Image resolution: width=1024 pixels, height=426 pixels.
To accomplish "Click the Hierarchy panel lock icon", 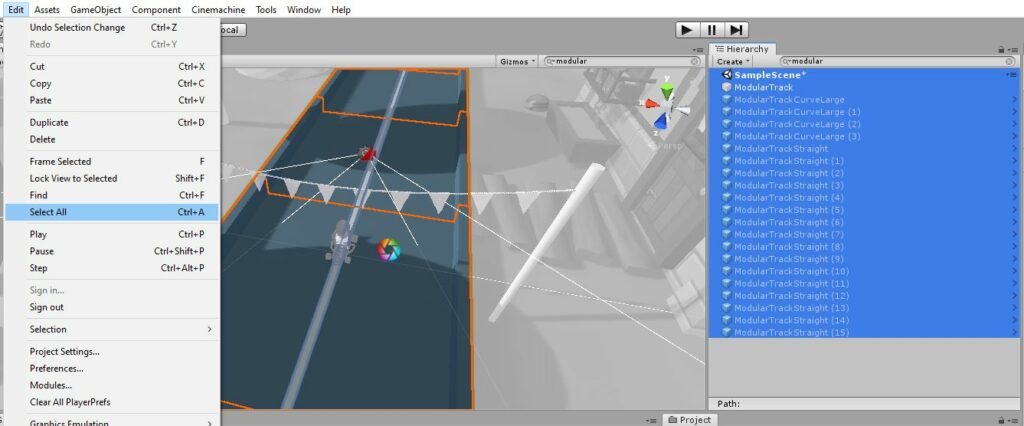I will [x=1000, y=48].
